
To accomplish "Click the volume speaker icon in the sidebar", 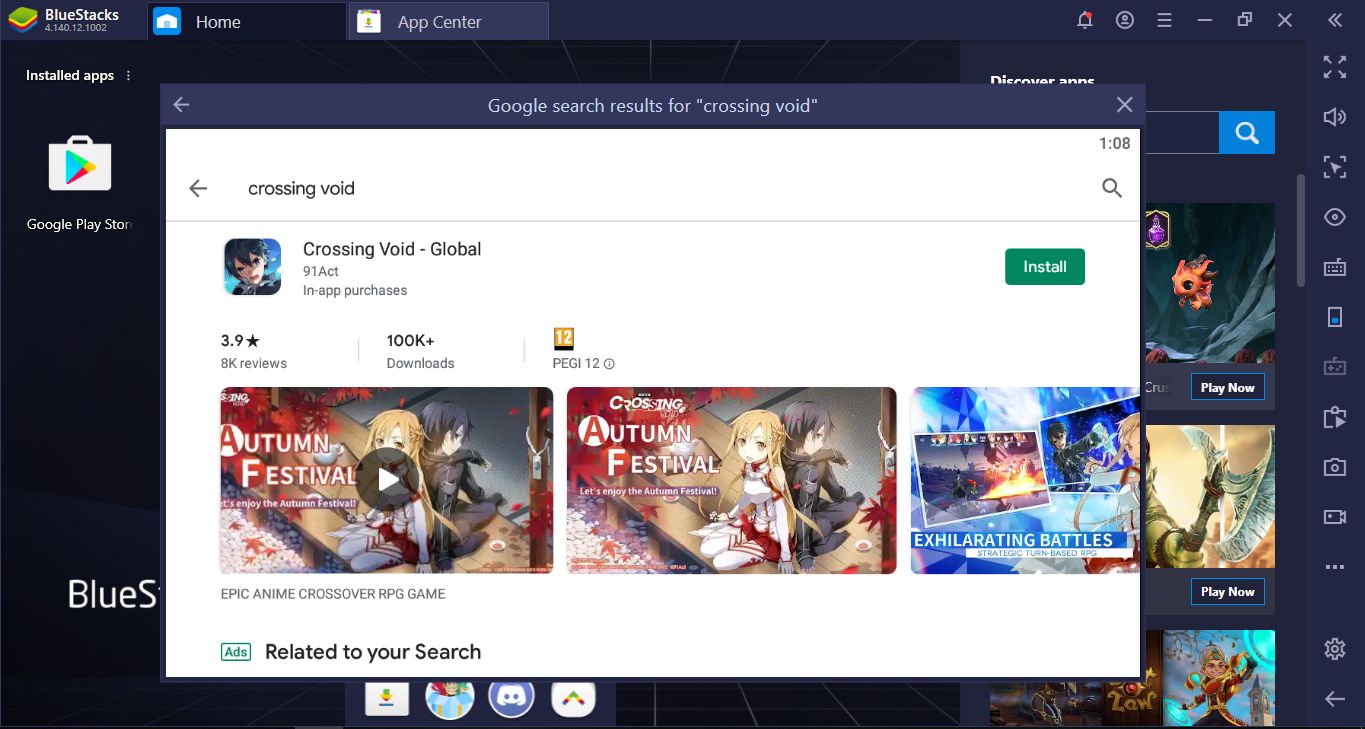I will 1335,117.
